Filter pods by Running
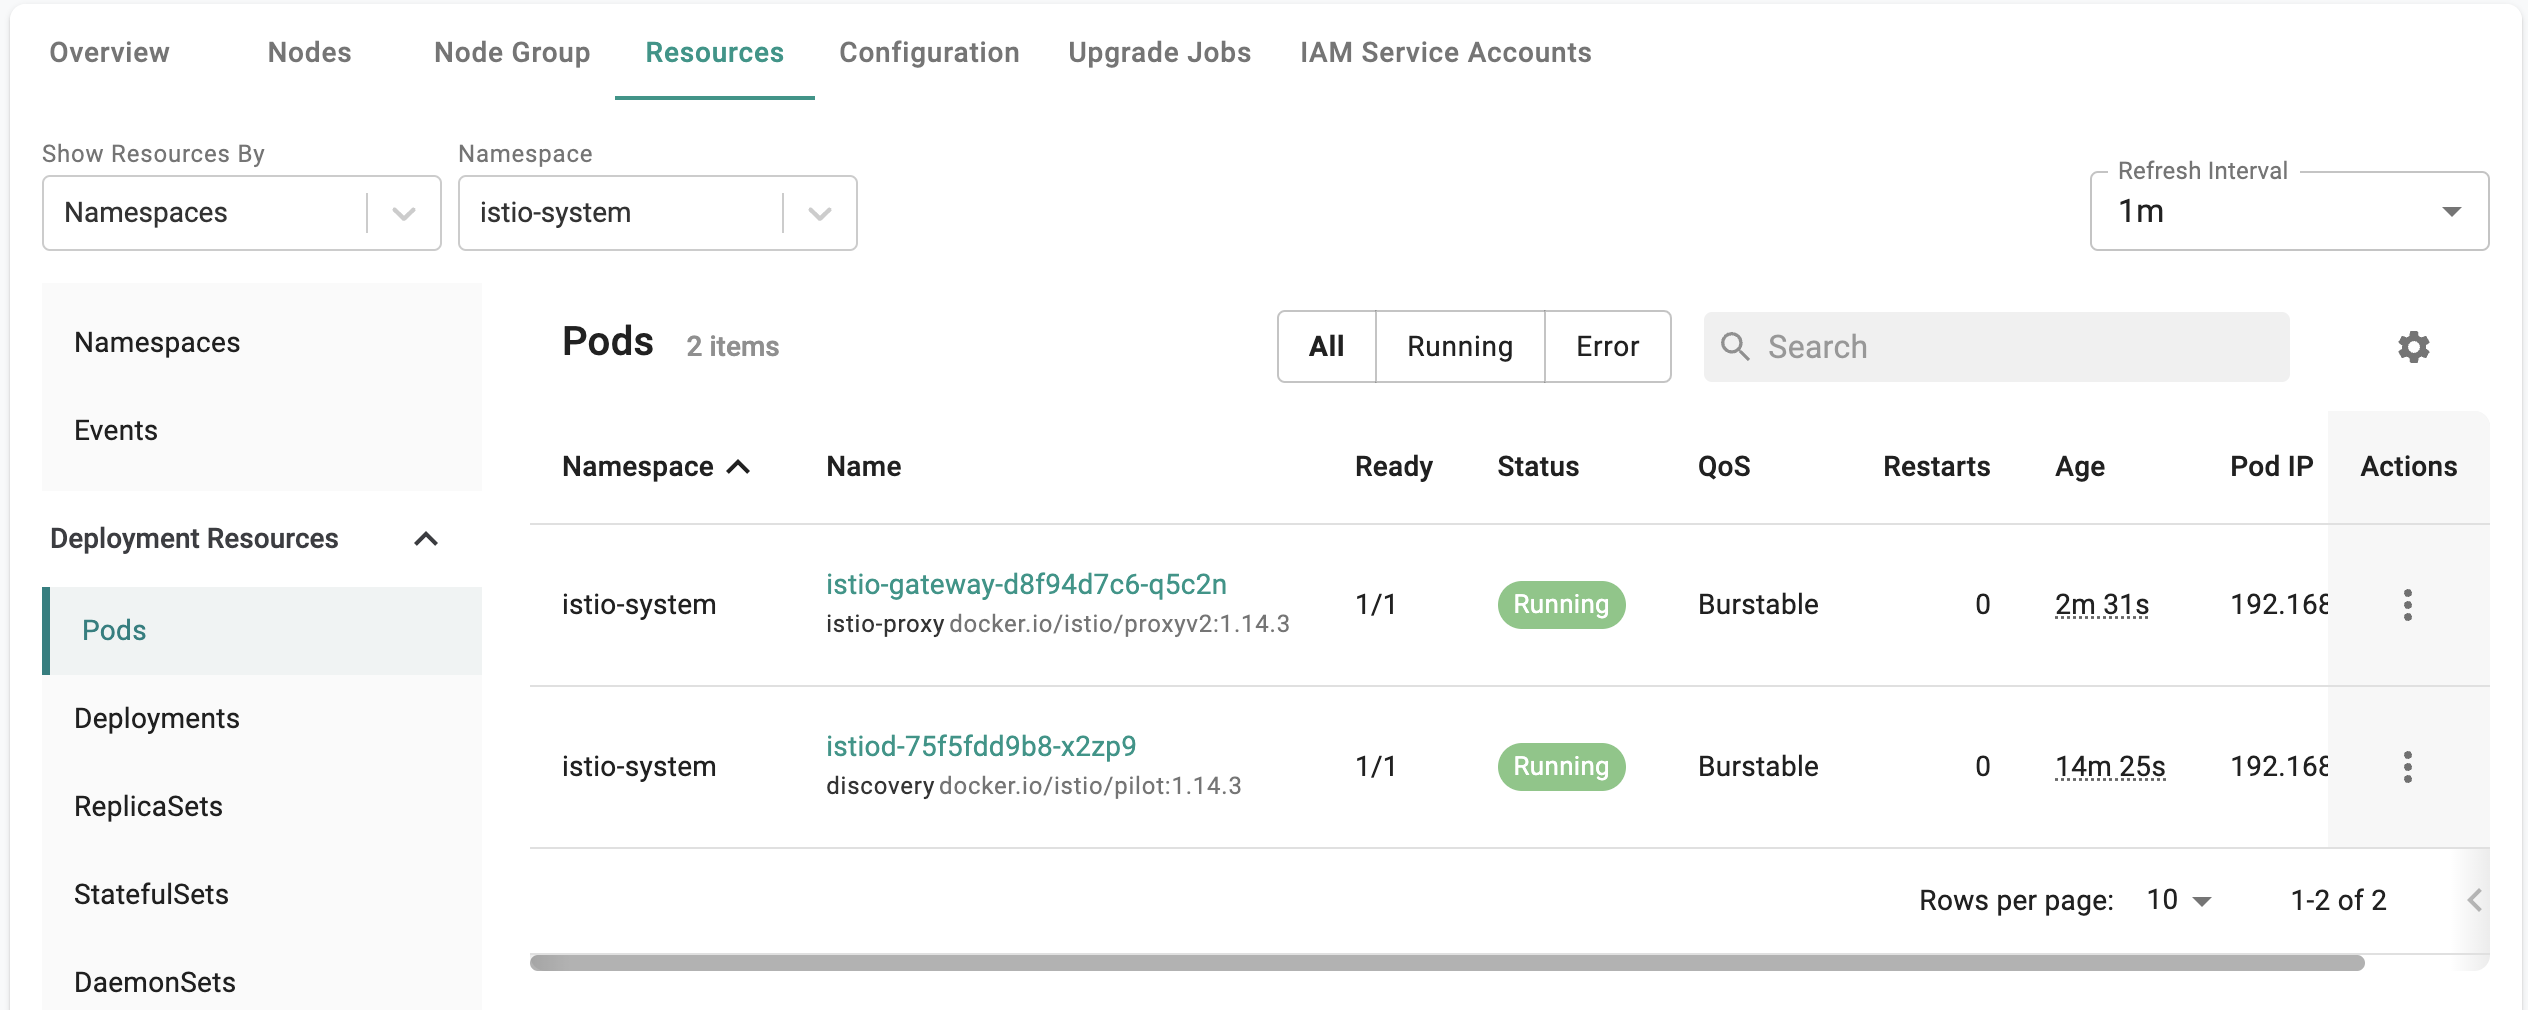Image resolution: width=2528 pixels, height=1010 pixels. [x=1460, y=347]
